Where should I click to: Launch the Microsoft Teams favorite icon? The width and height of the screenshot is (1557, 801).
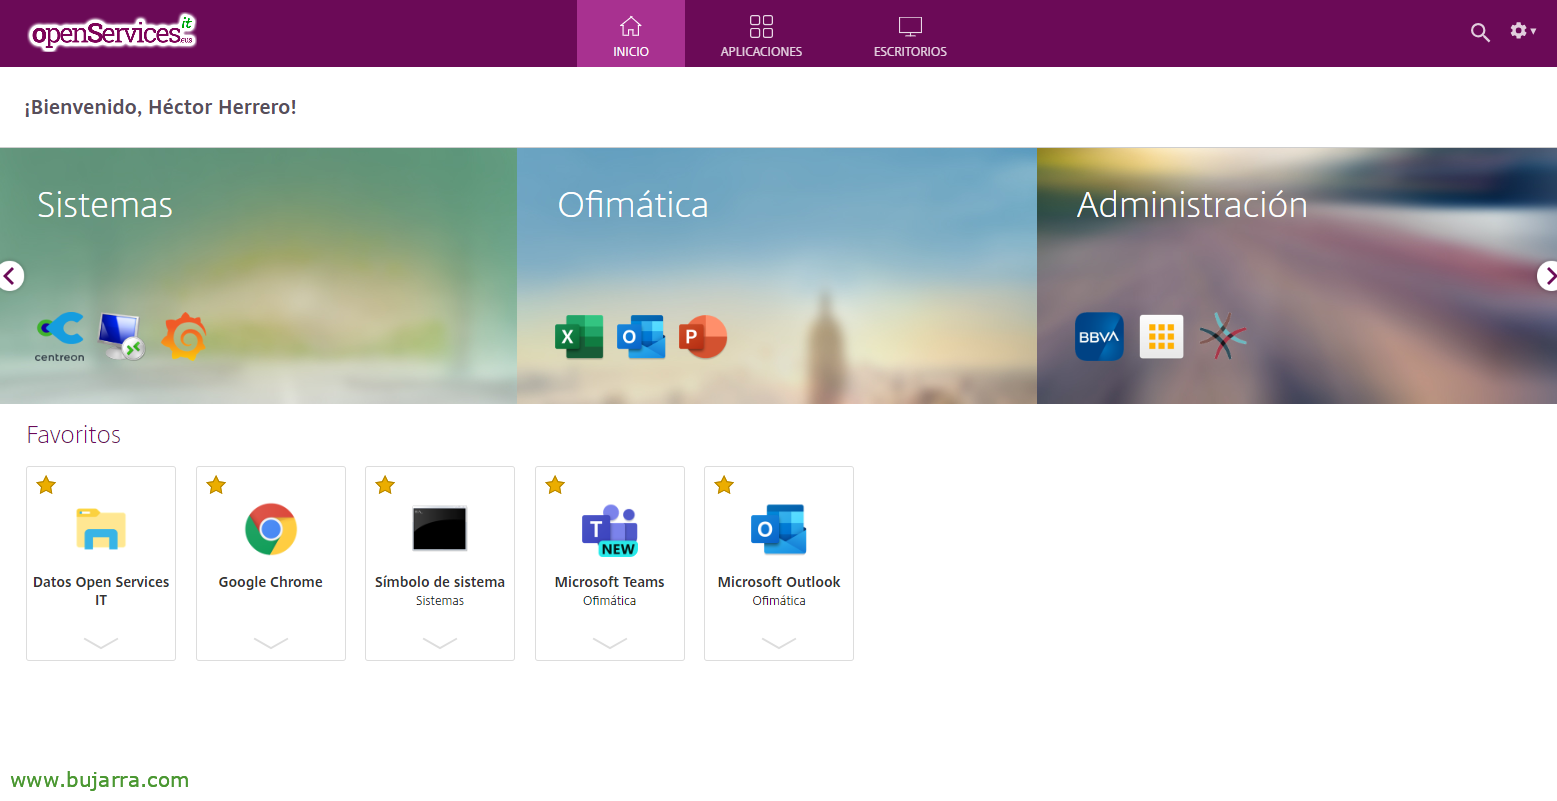pyautogui.click(x=610, y=530)
